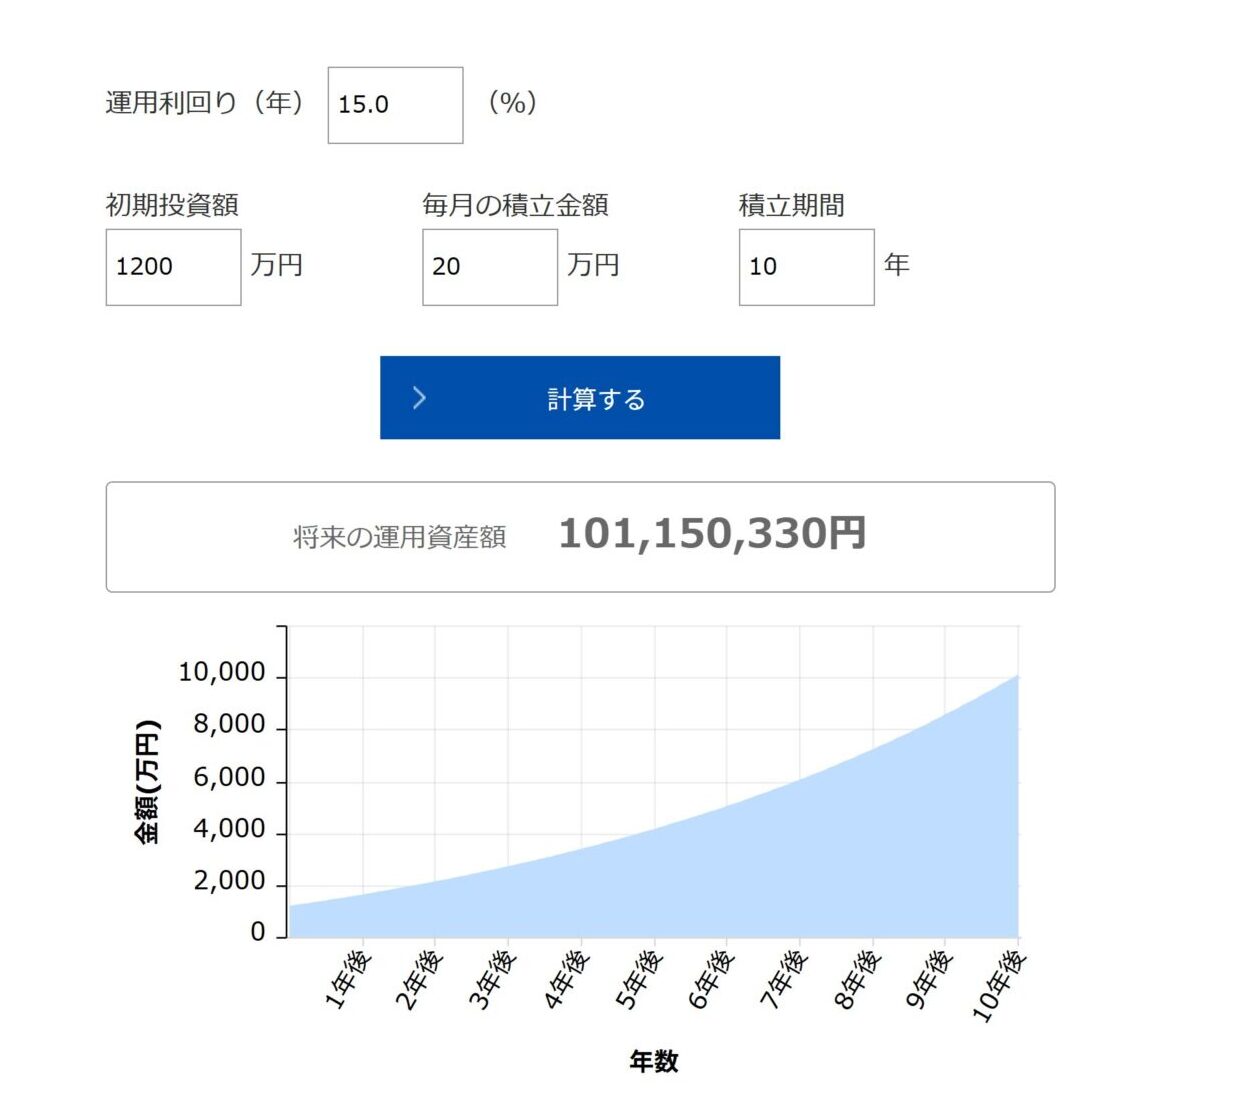
Task: Click the 5年後 x-axis label
Action: coord(640,979)
